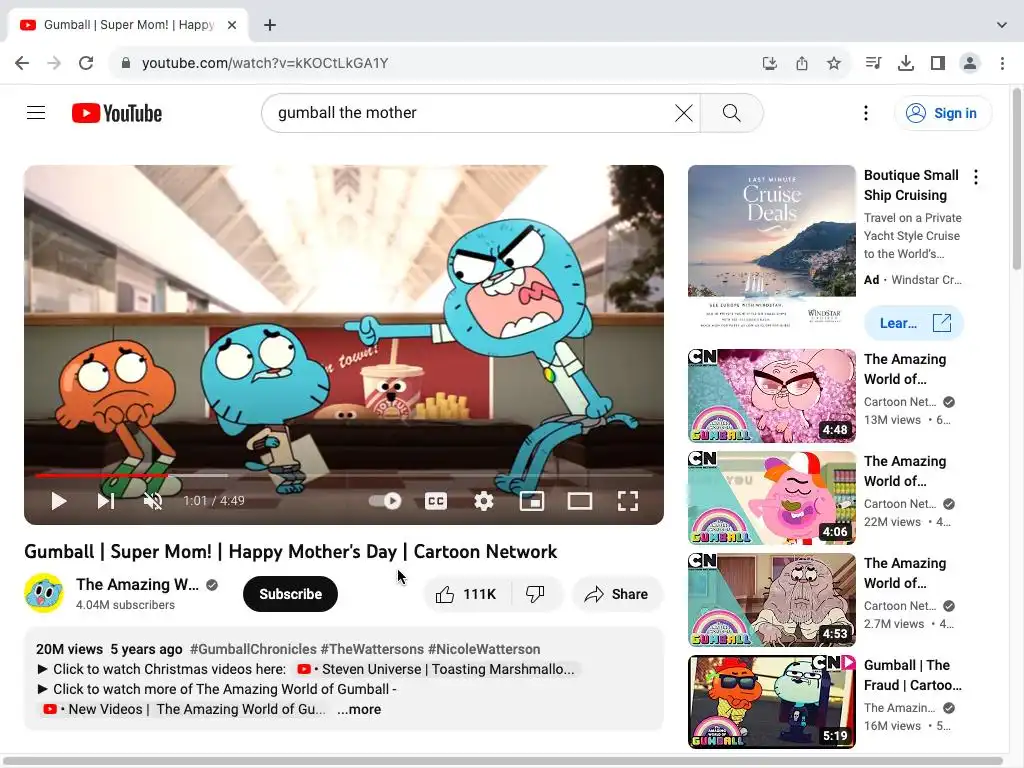Viewport: 1024px width, 768px height.
Task: Open a new browser tab
Action: coord(270,25)
